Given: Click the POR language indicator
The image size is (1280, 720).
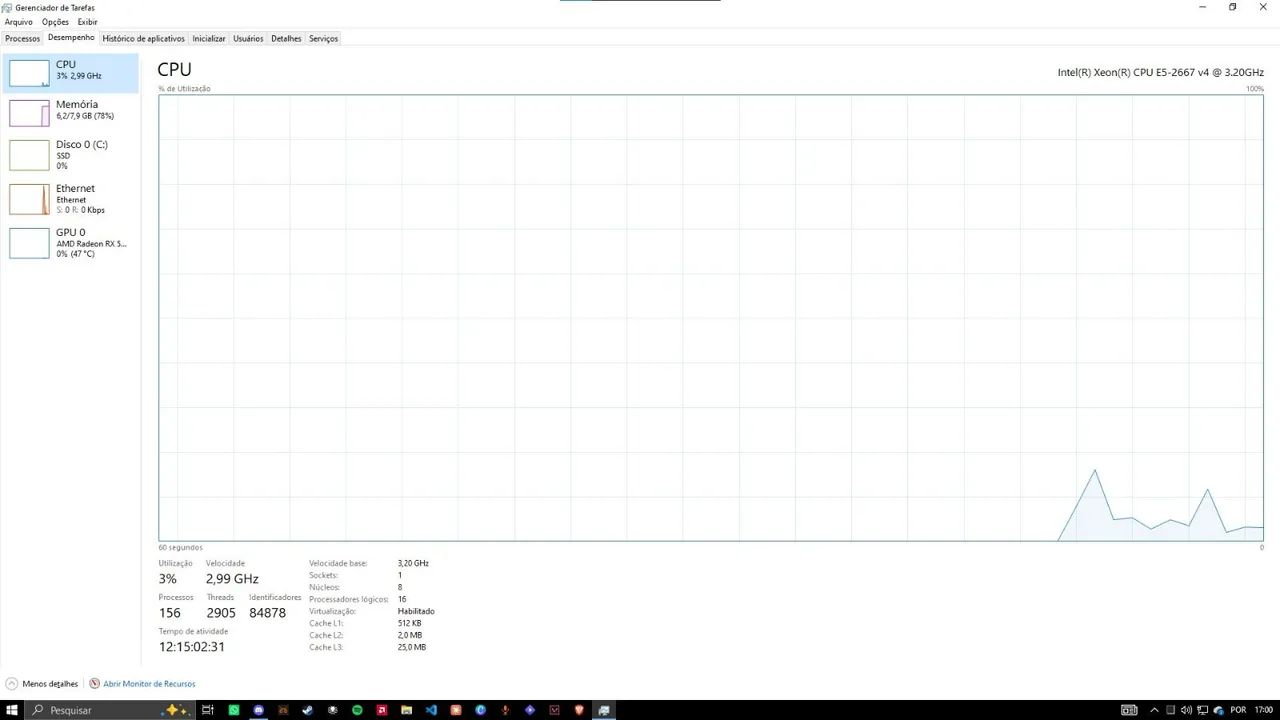Looking at the screenshot, I should point(1238,710).
